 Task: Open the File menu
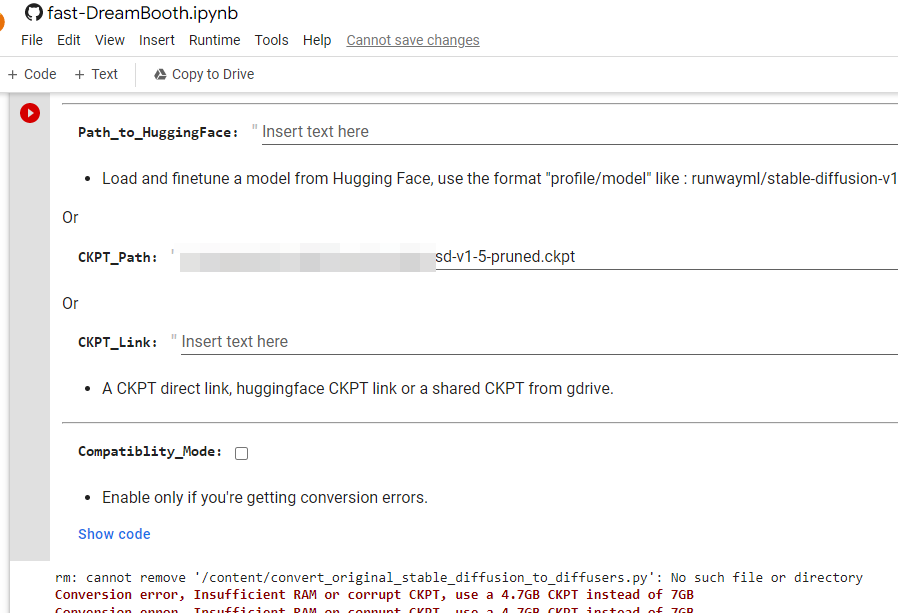31,40
